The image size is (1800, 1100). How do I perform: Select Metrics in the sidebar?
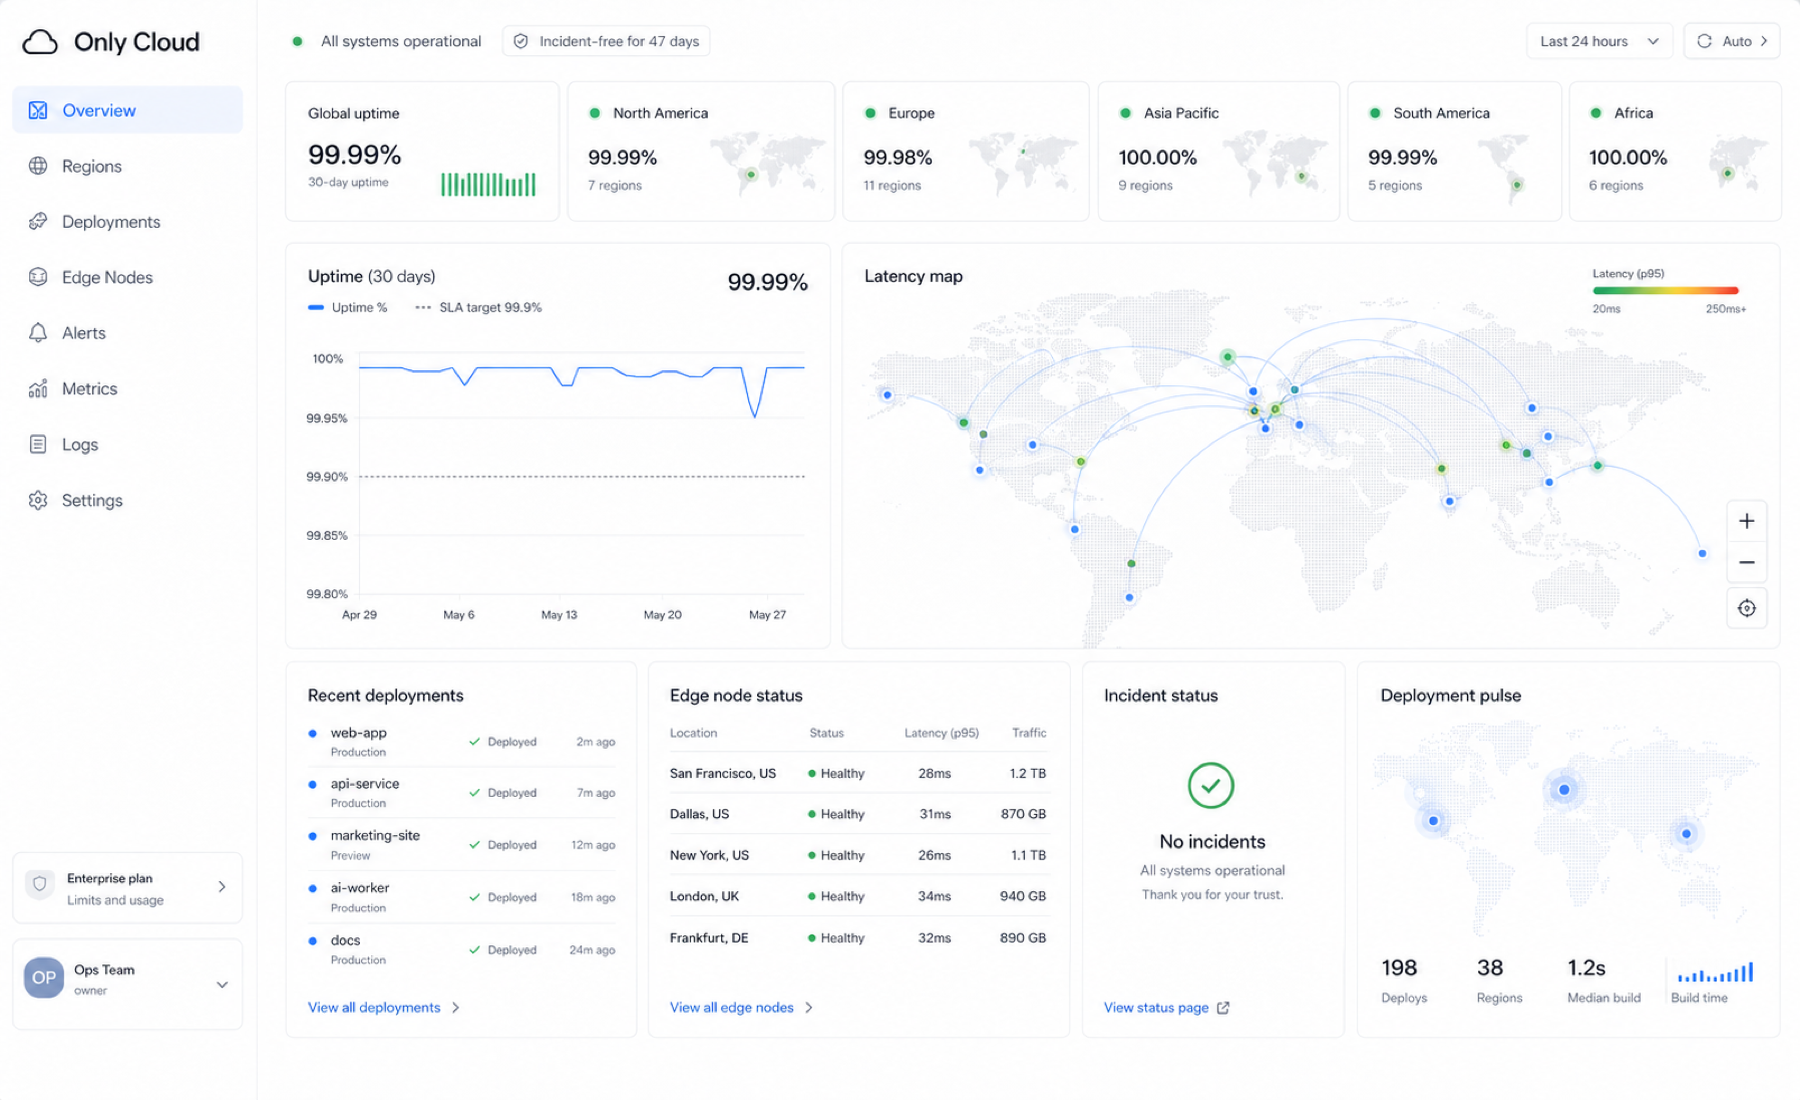tap(128, 388)
